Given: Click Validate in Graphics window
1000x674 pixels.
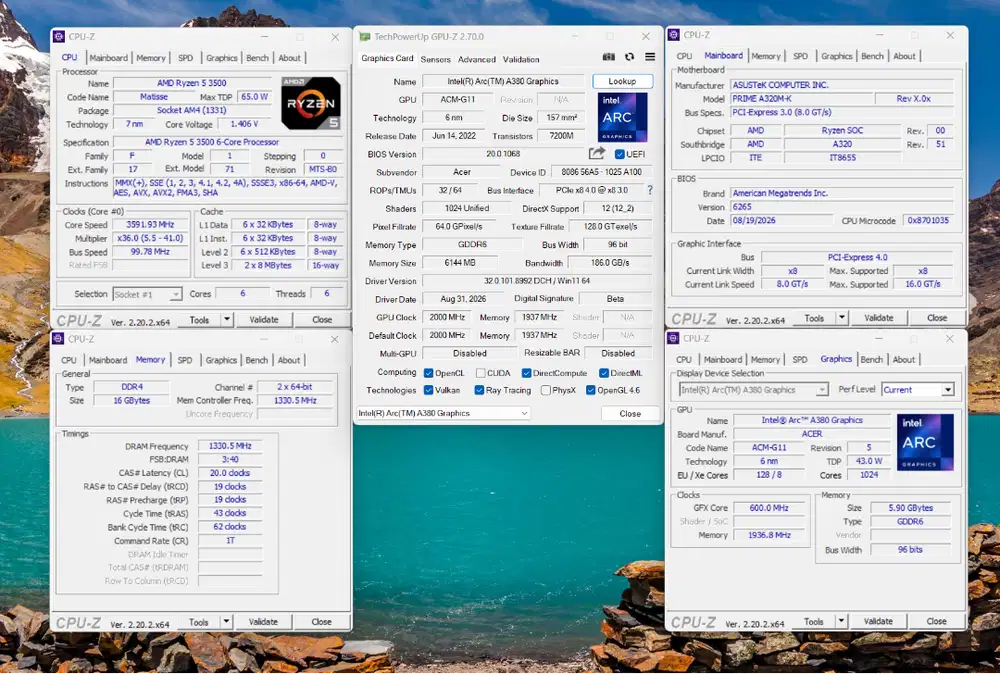Looking at the screenshot, I should click(878, 621).
